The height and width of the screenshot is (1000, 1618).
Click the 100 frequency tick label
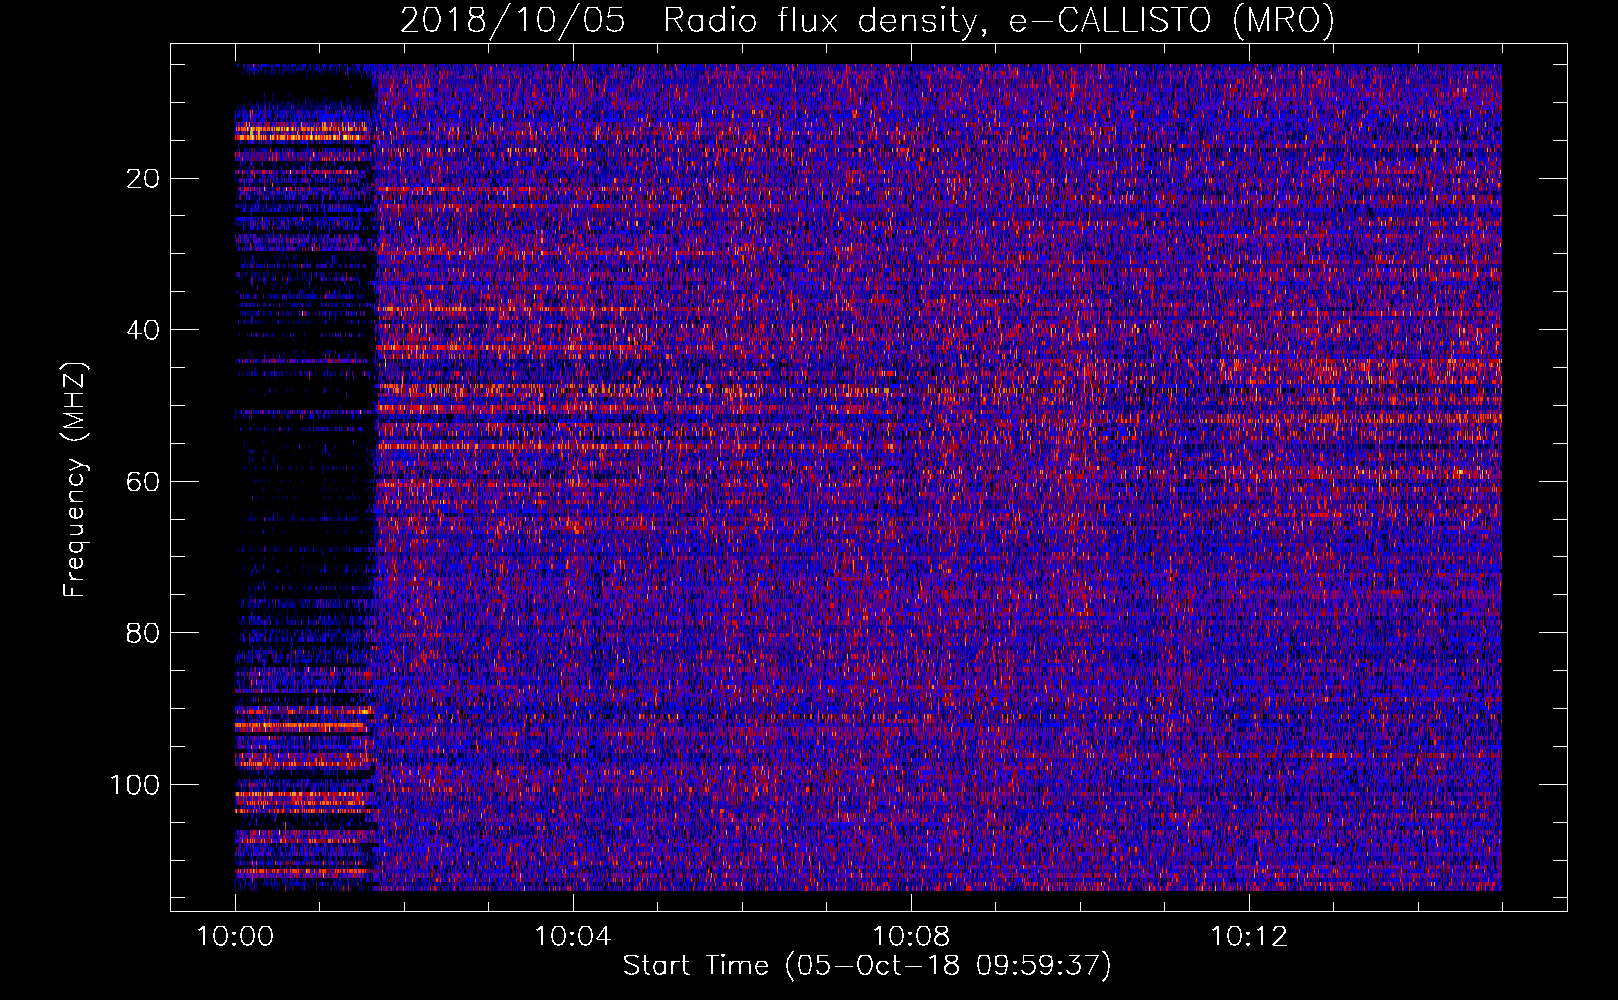(135, 785)
